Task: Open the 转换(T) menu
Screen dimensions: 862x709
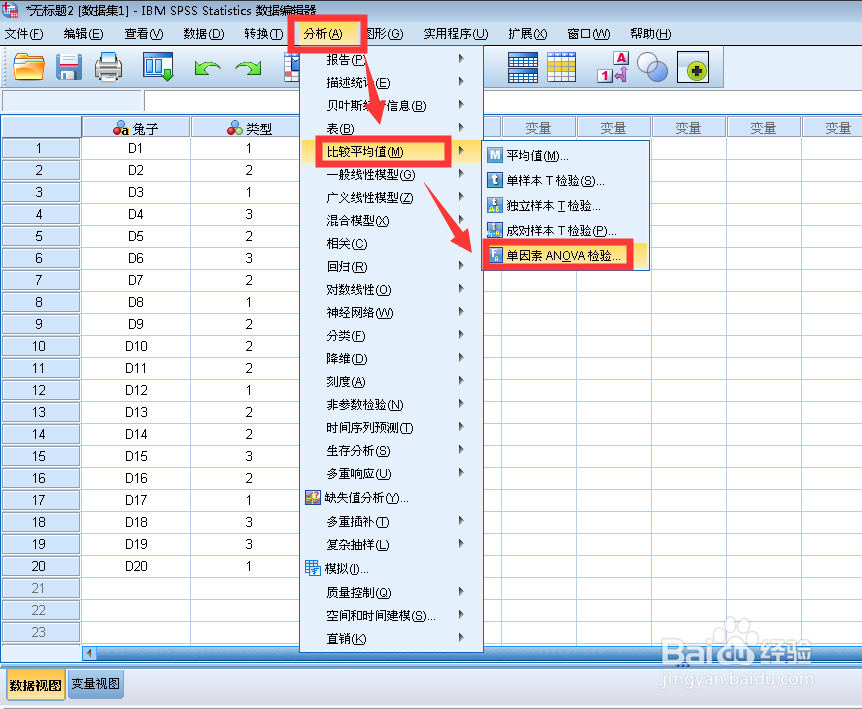Action: (264, 34)
